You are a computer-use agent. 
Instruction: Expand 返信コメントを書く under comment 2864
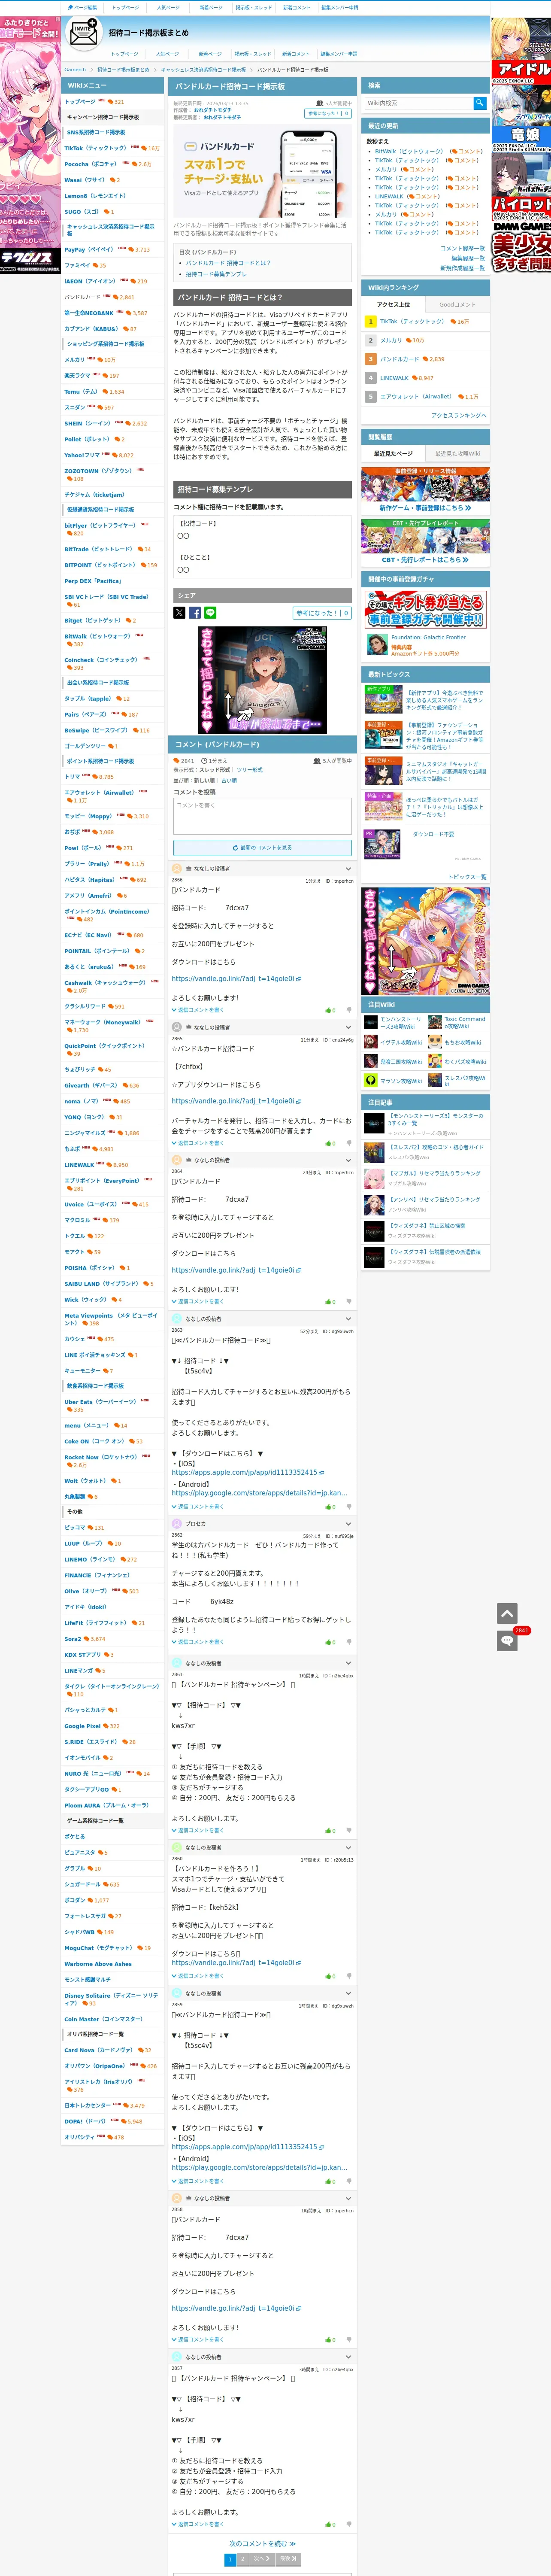pos(198,1302)
